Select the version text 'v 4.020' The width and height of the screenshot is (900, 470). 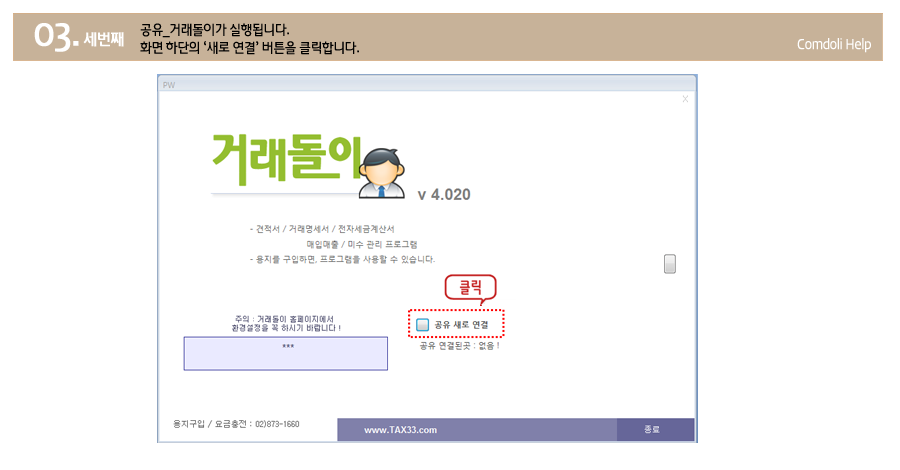tap(444, 195)
